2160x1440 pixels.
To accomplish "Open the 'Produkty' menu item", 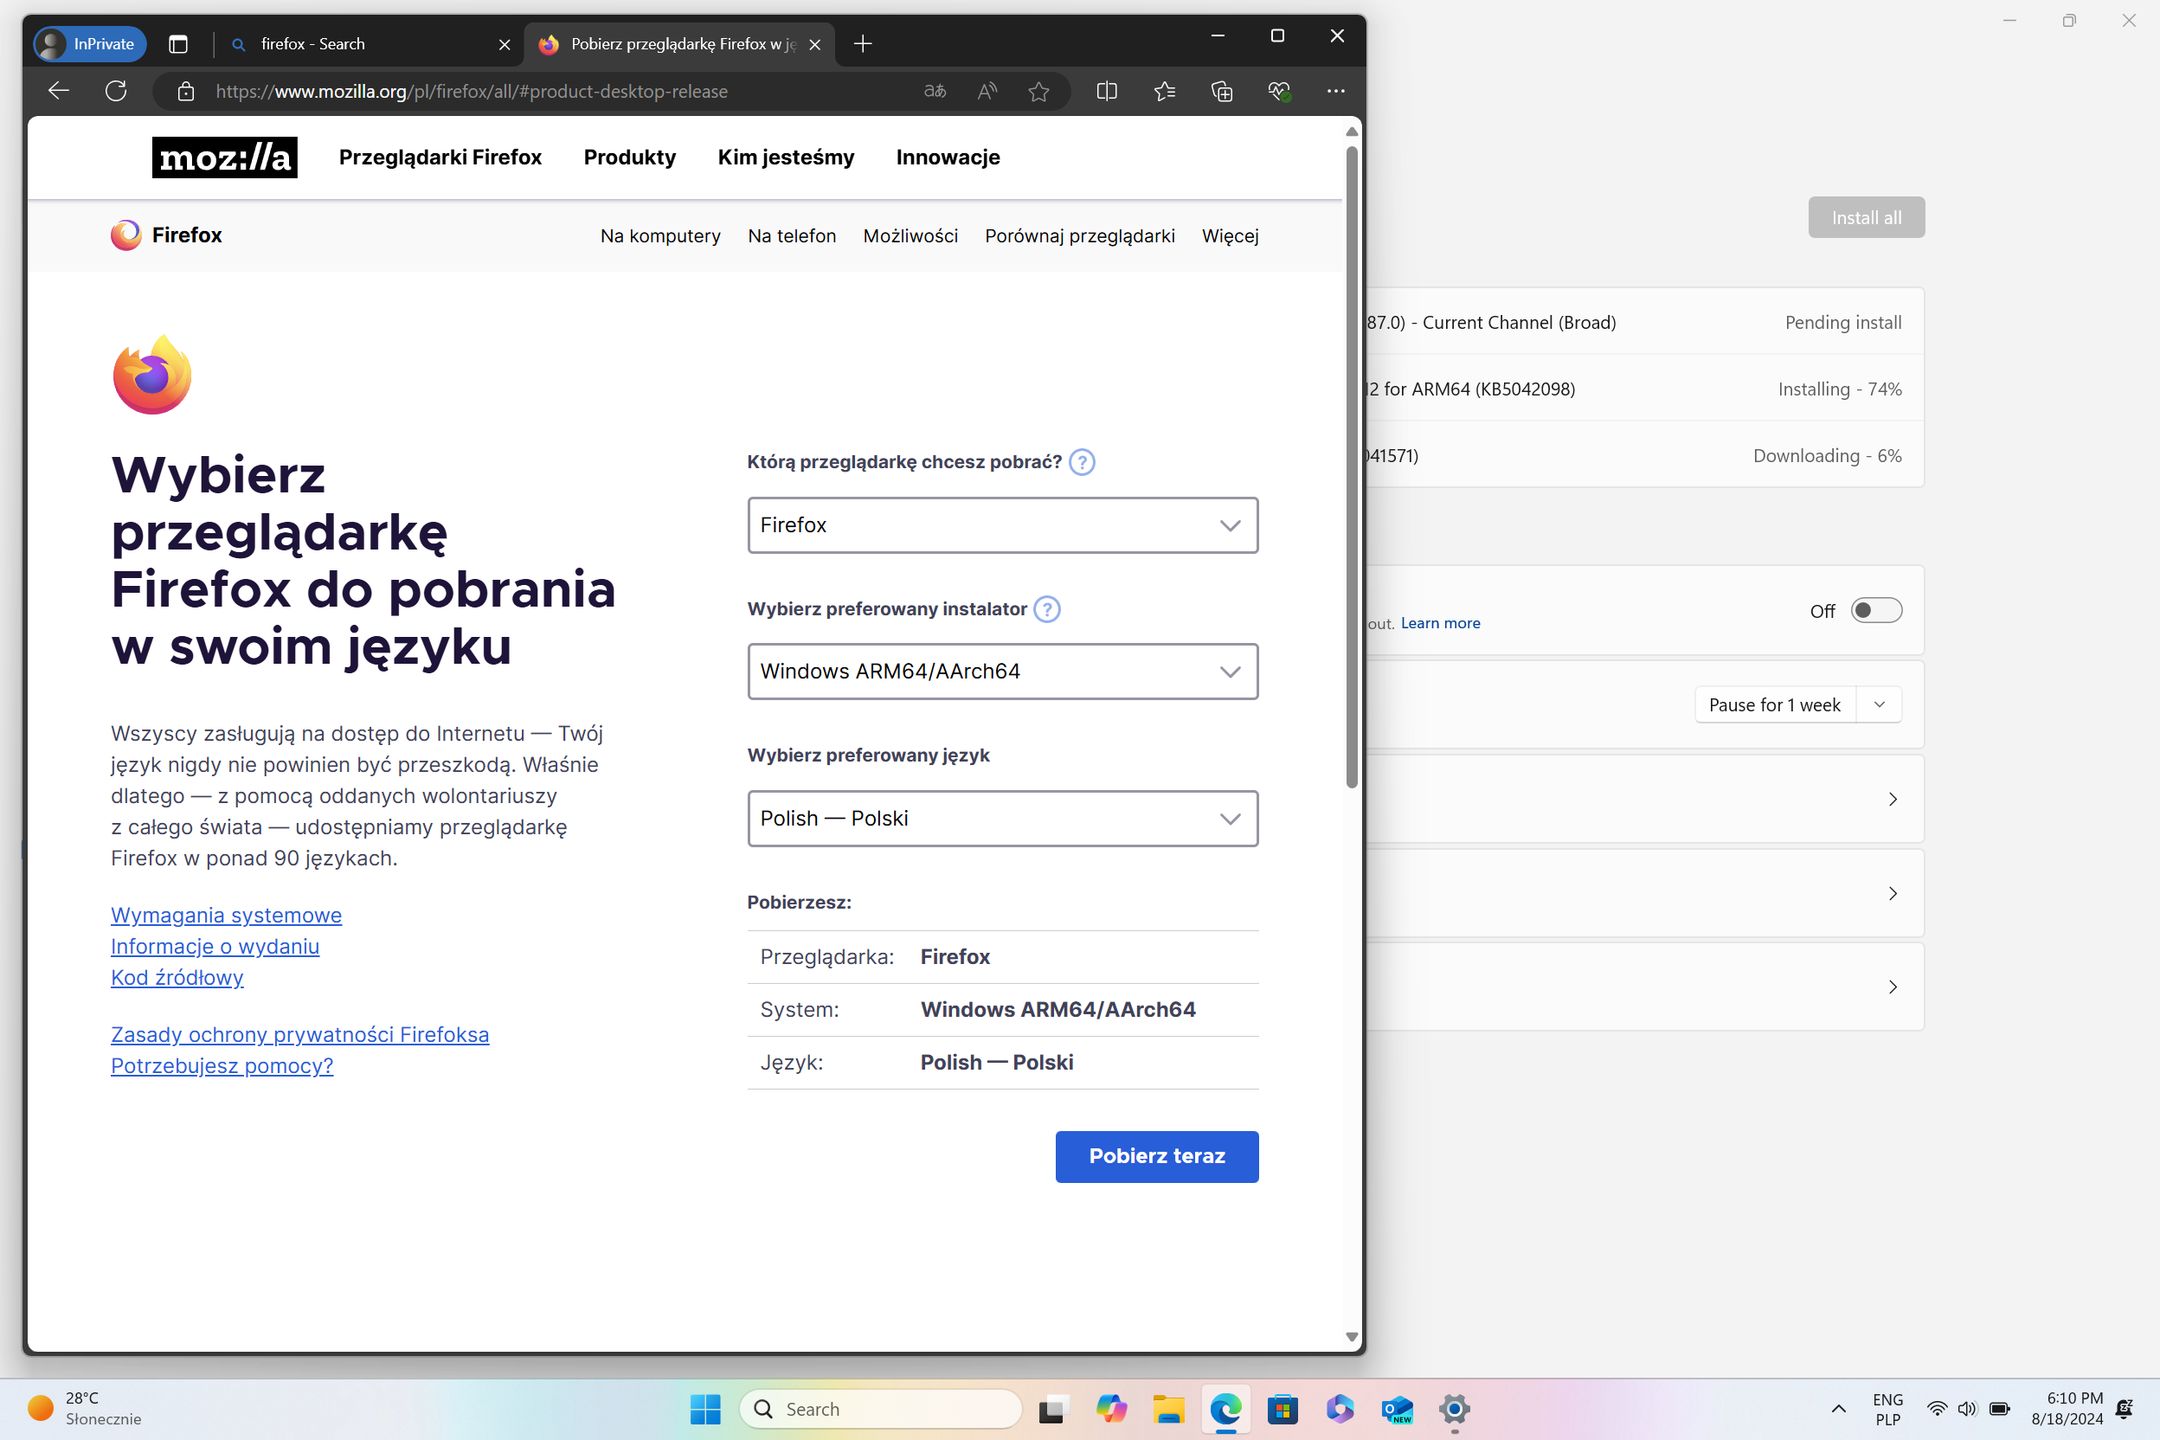I will coord(630,157).
